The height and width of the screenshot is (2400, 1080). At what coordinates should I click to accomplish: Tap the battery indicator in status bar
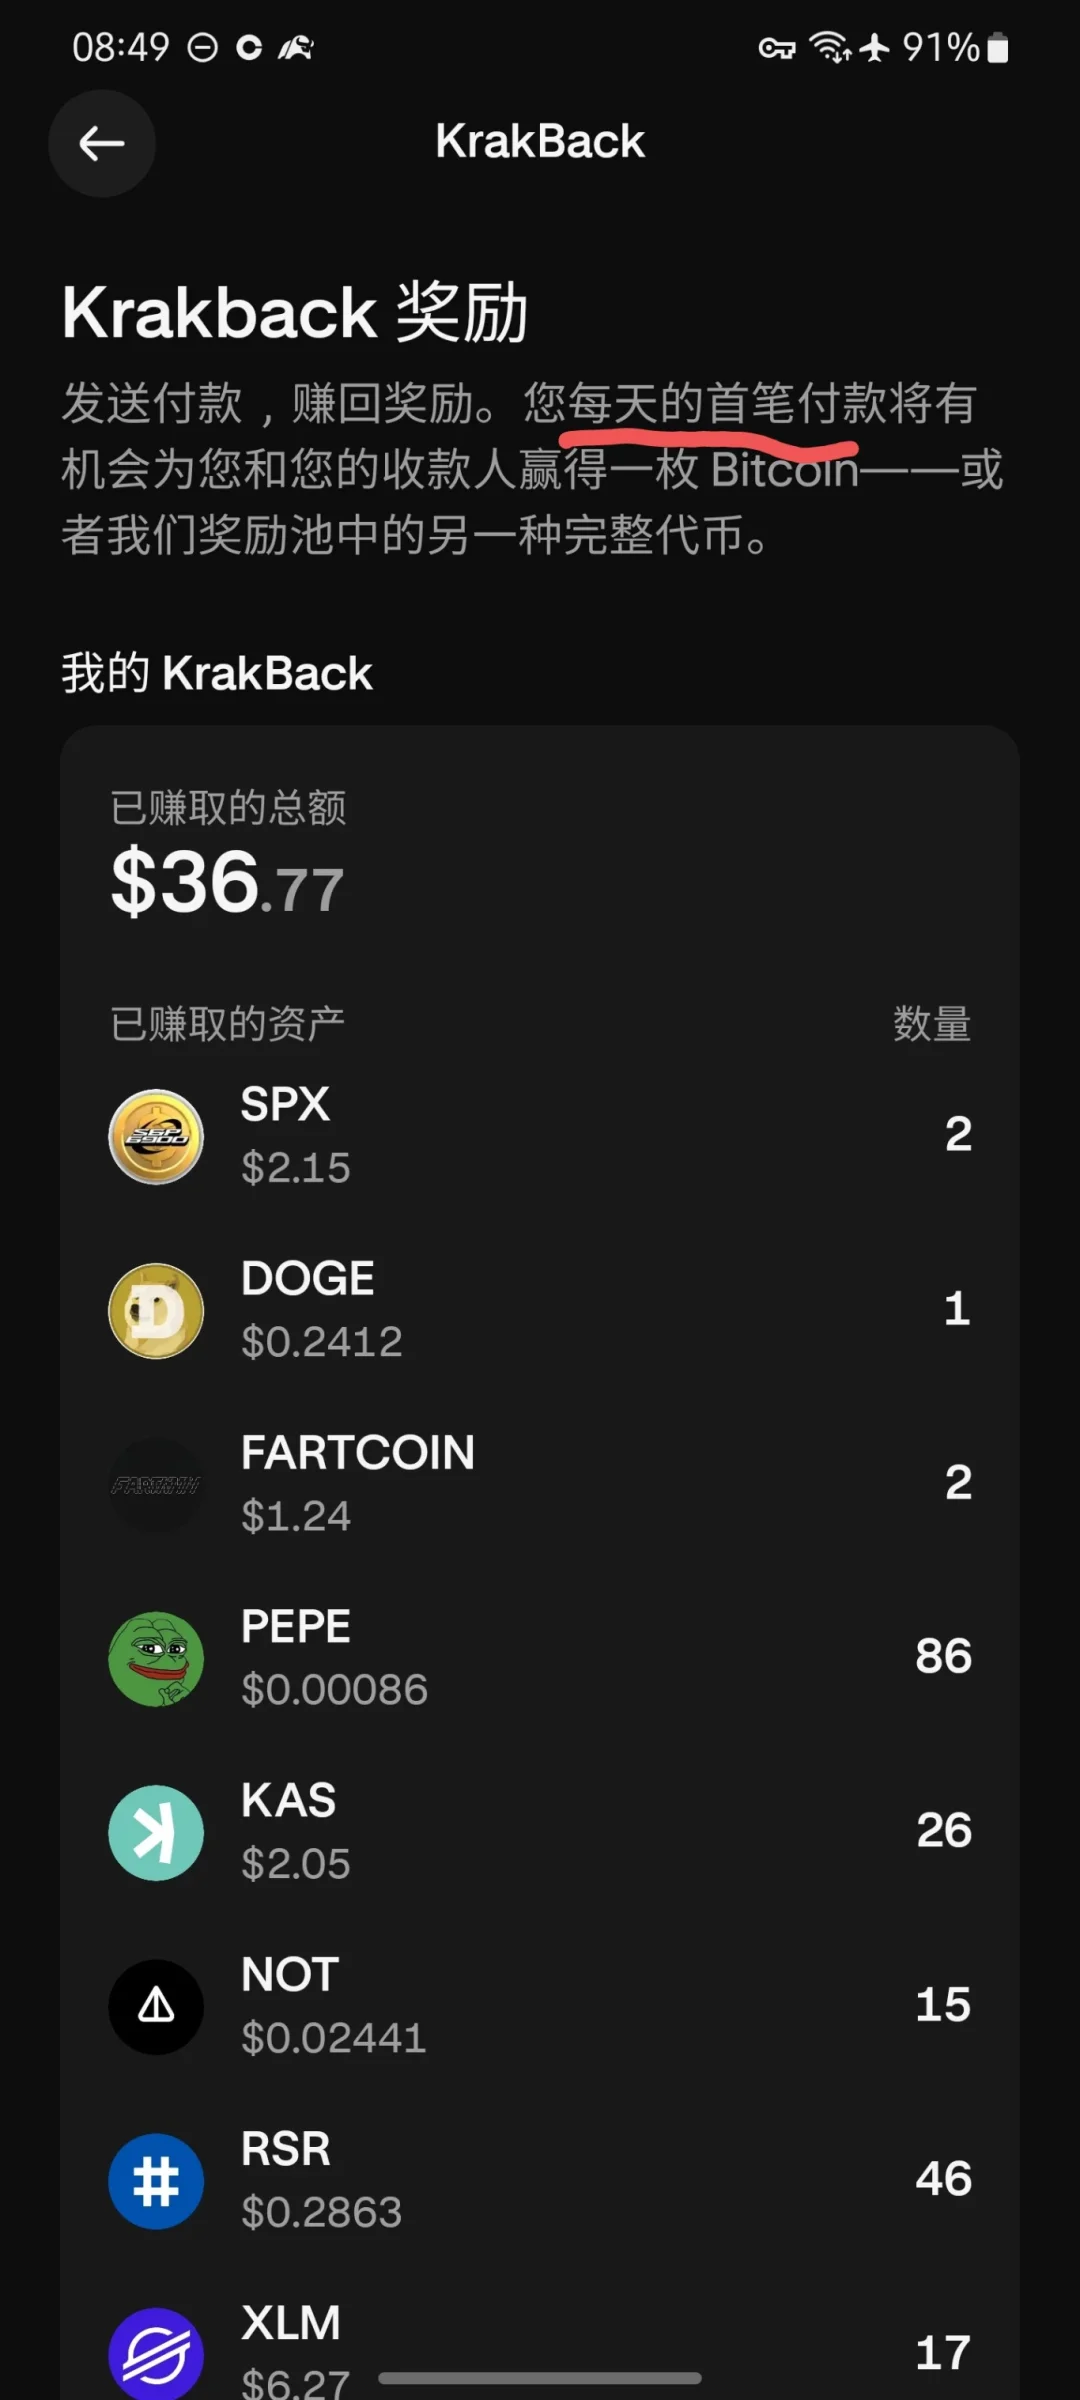click(x=997, y=48)
